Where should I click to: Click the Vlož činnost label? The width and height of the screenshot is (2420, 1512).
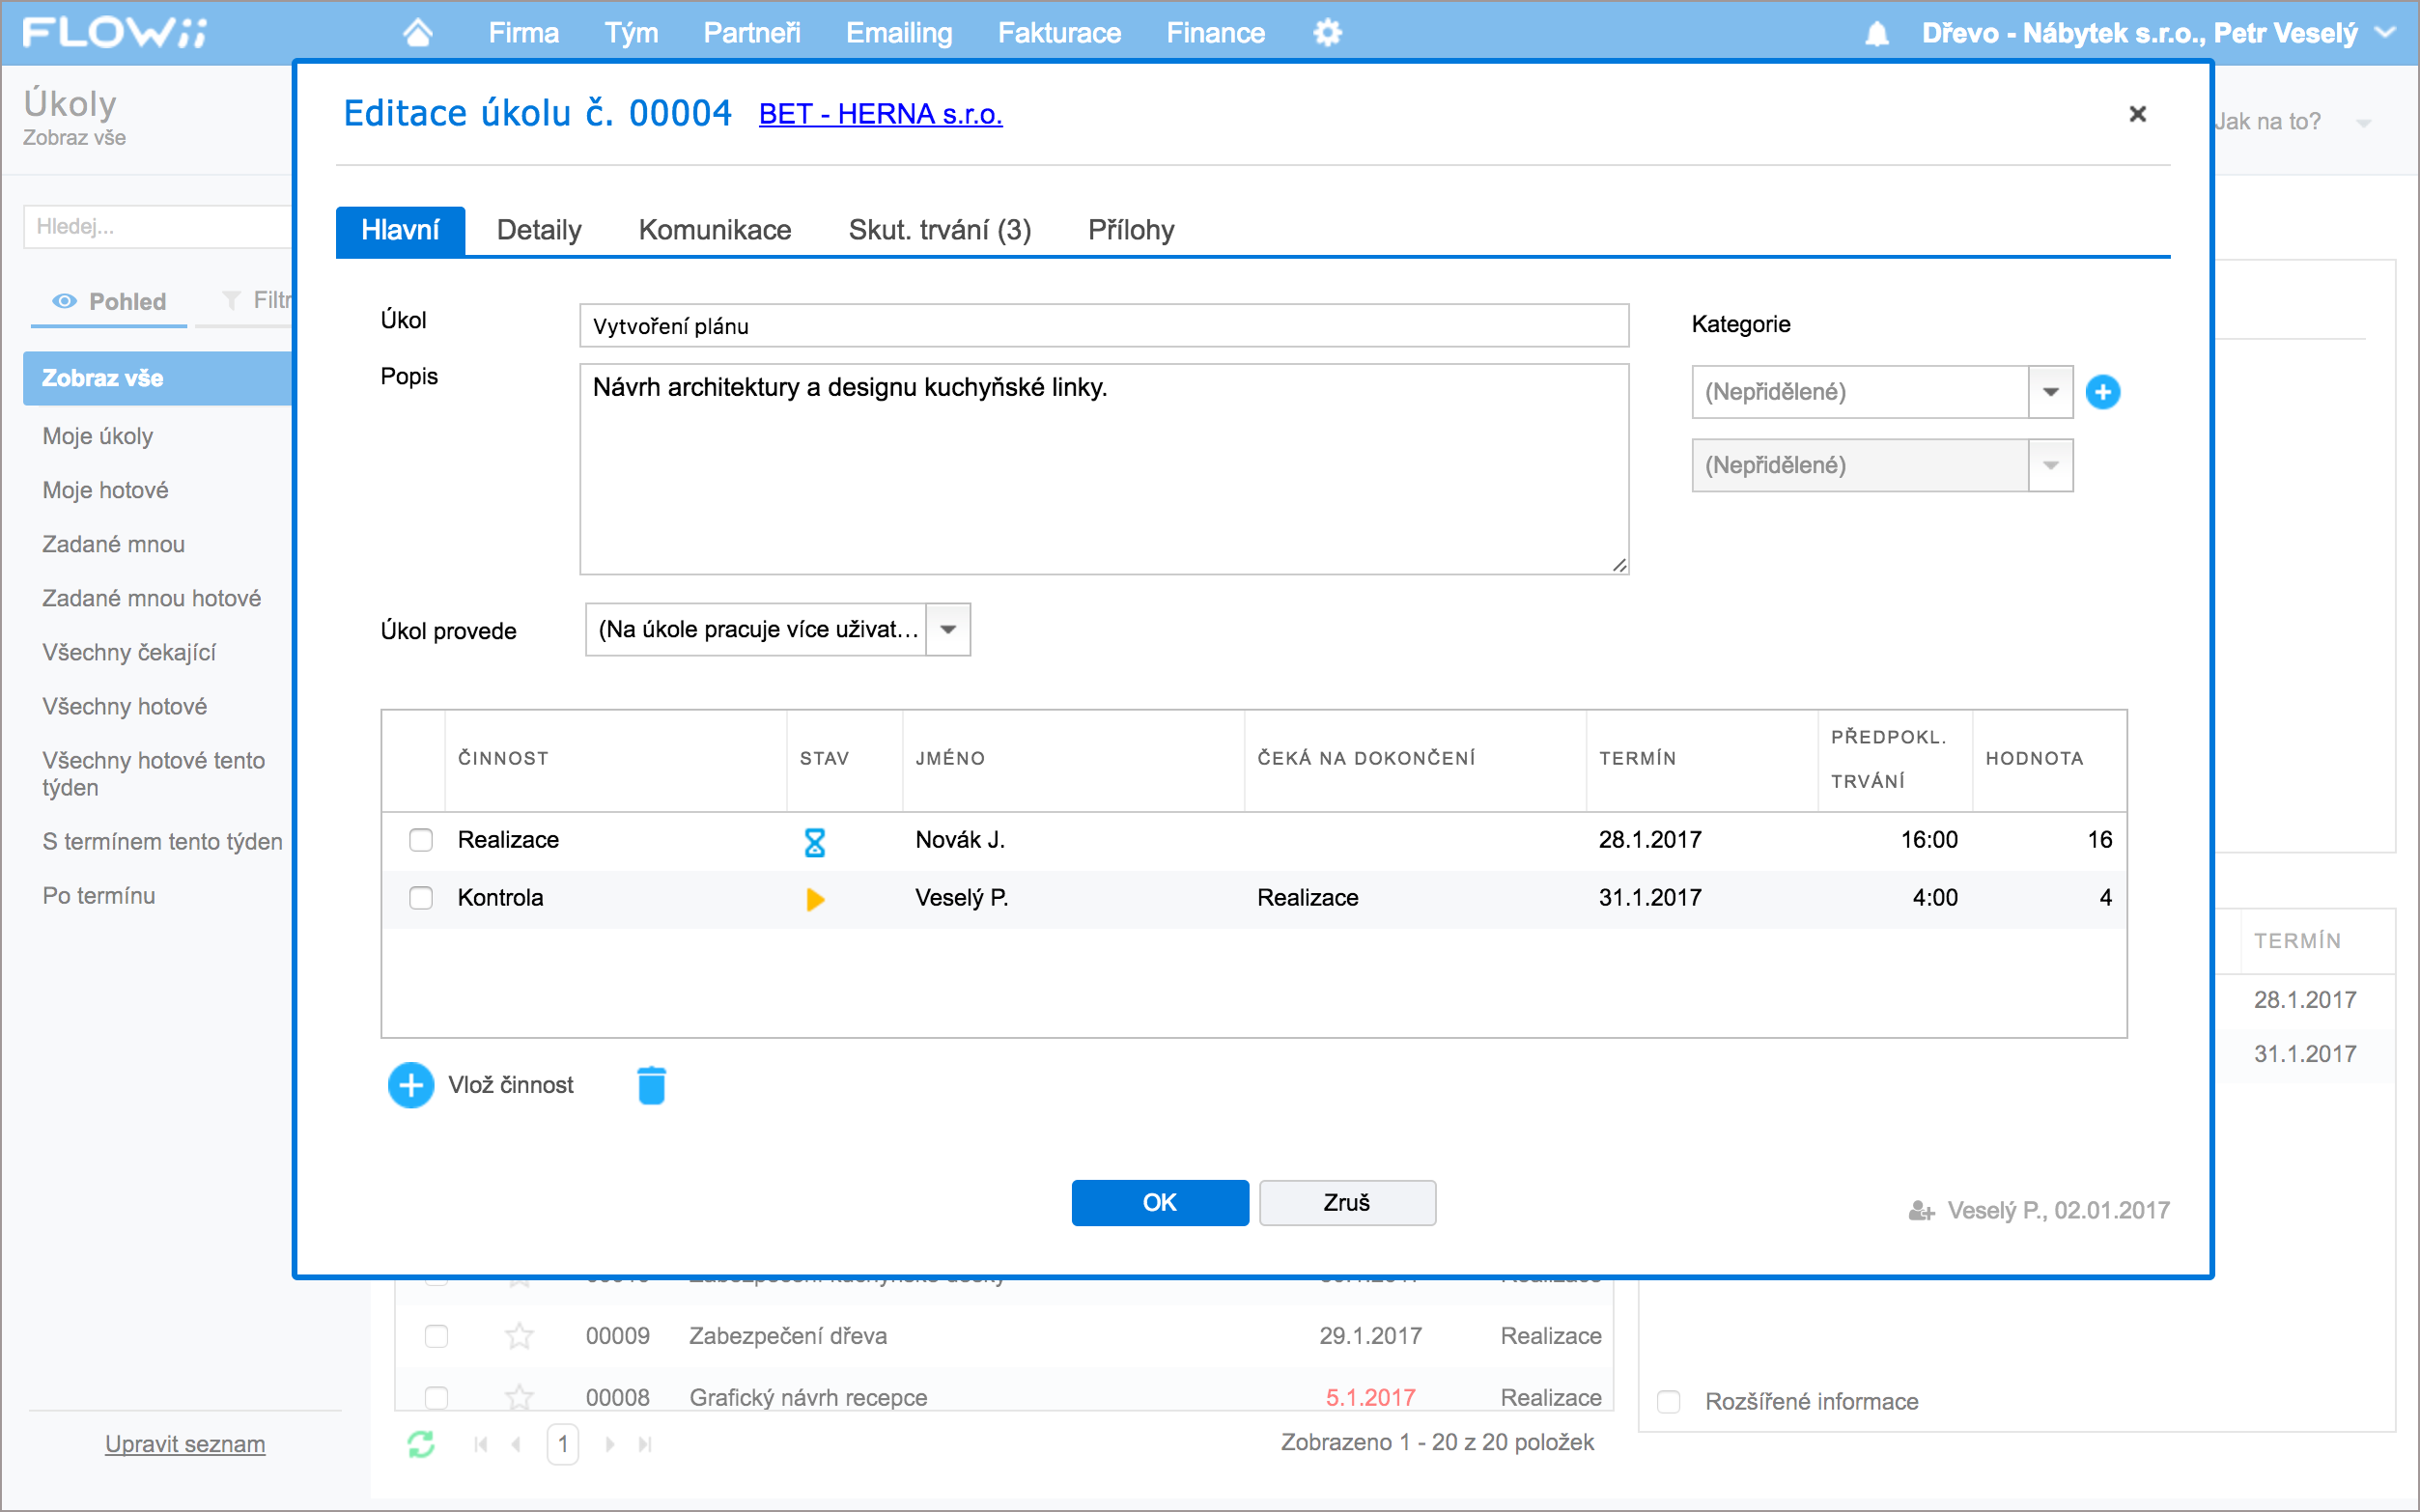[x=511, y=1085]
